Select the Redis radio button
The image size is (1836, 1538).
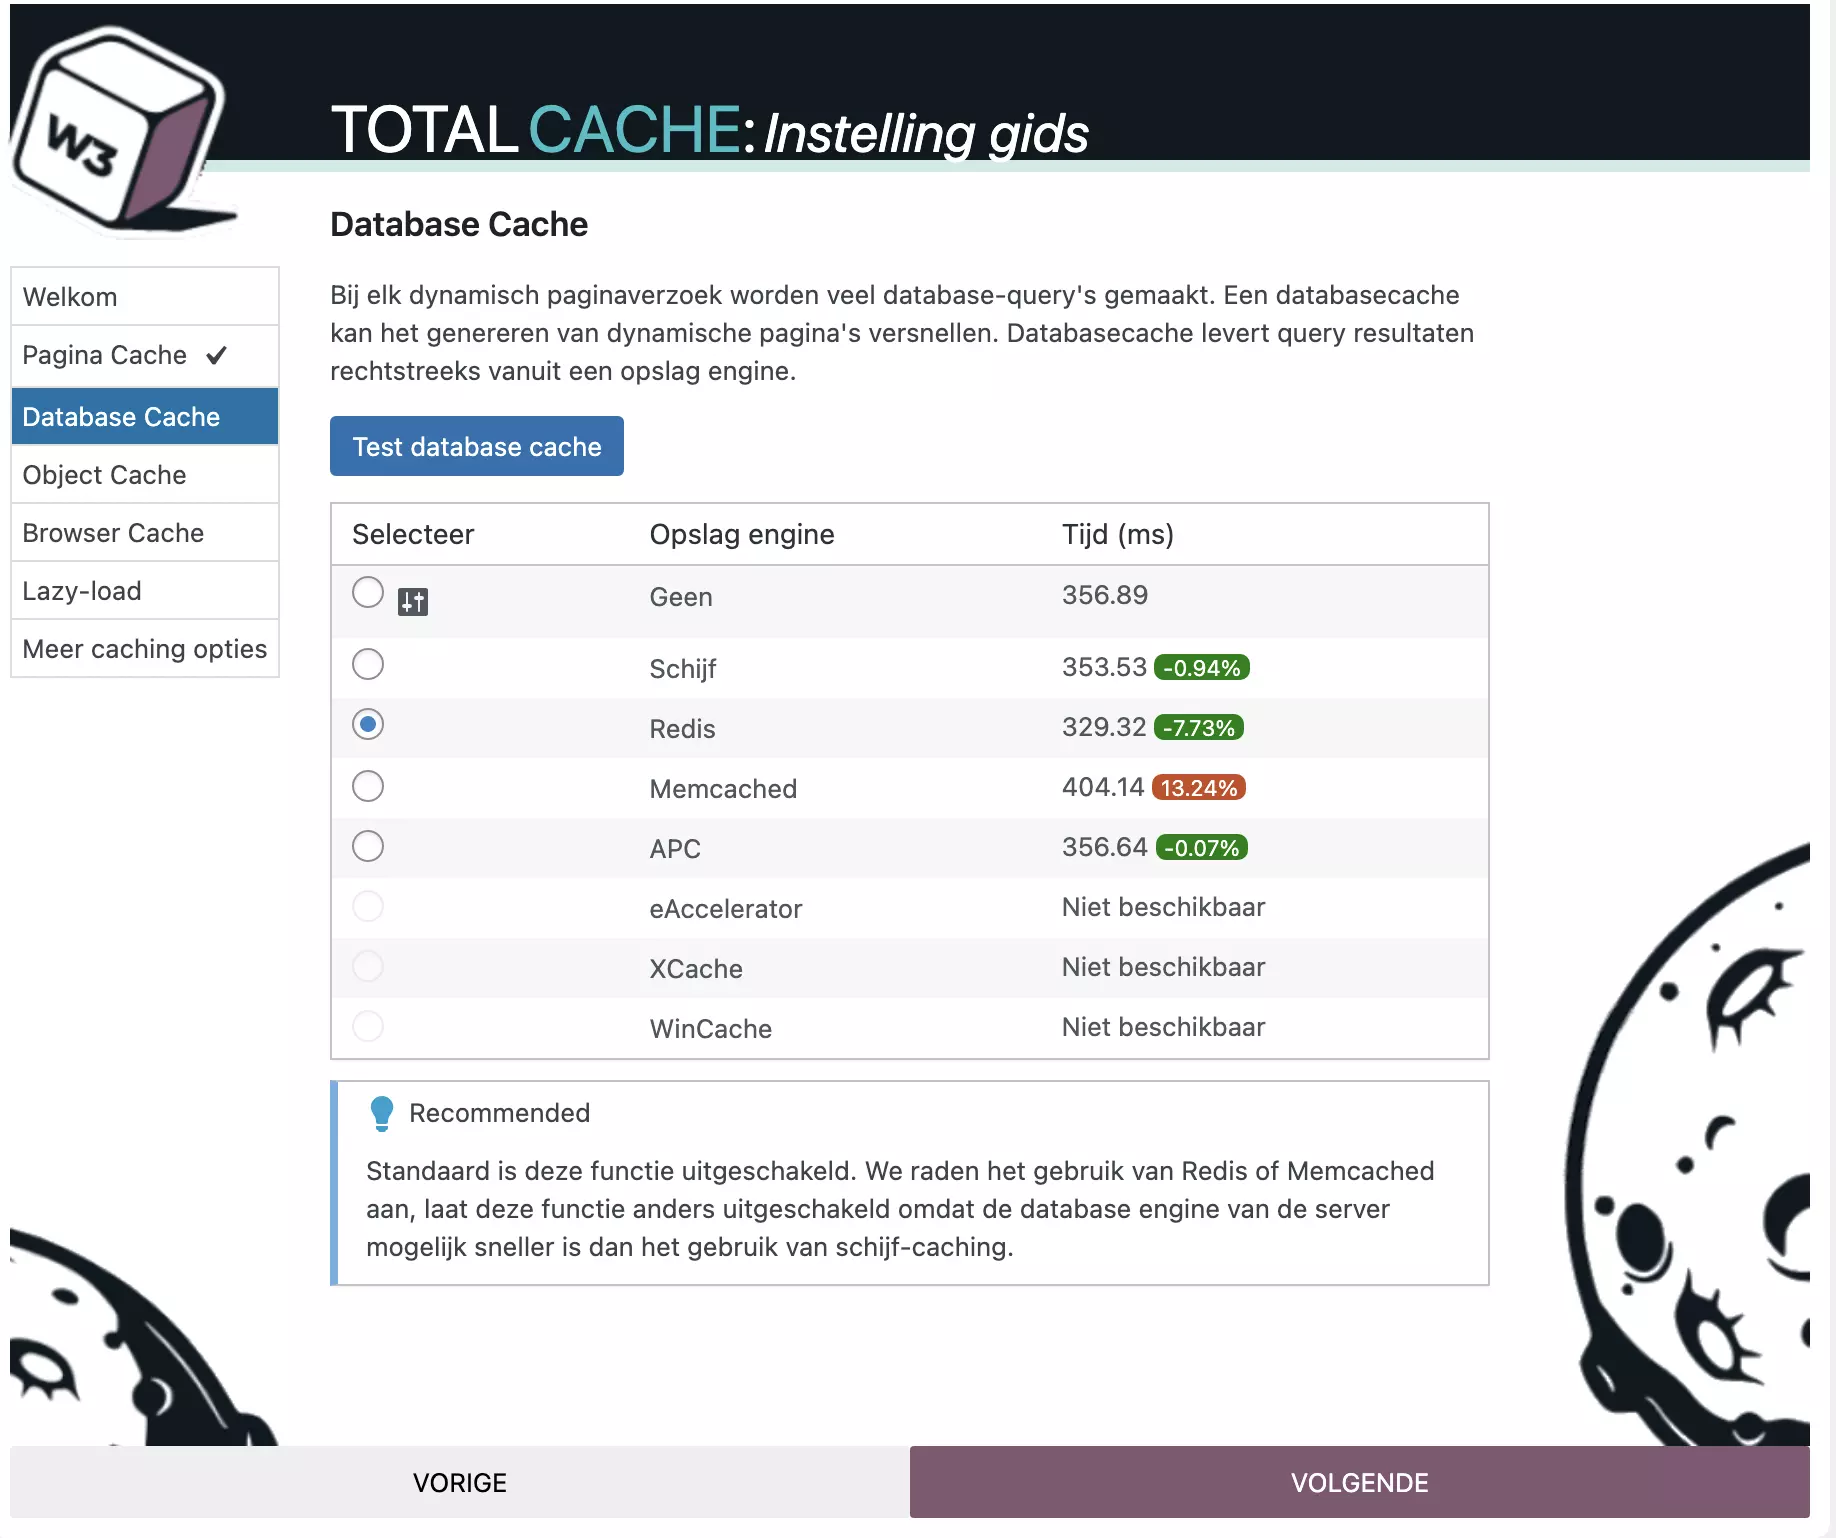point(368,724)
